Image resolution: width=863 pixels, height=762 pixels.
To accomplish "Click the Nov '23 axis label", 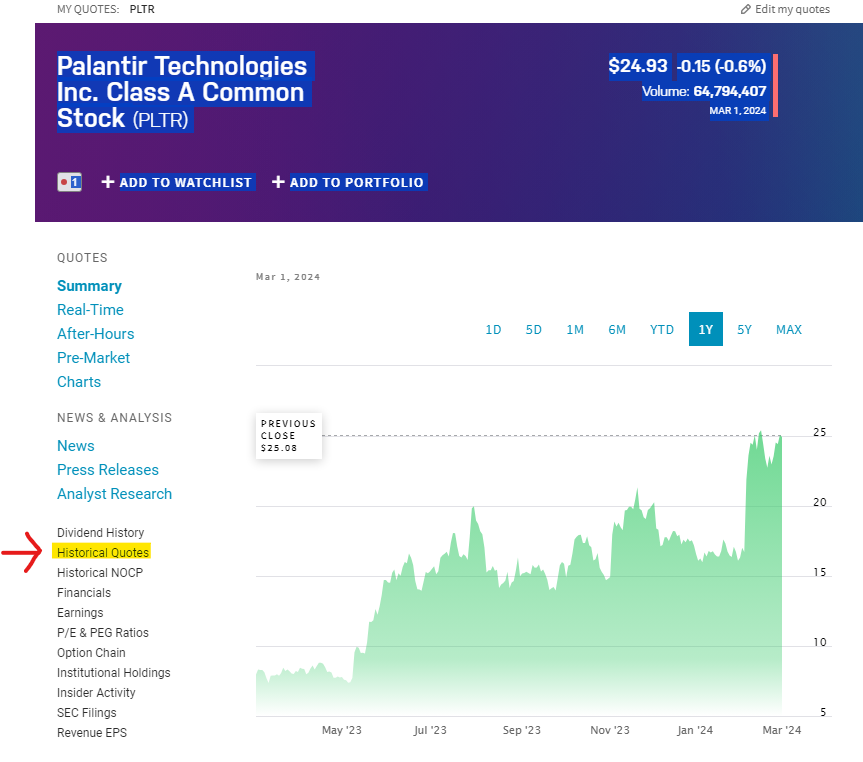I will (610, 730).
